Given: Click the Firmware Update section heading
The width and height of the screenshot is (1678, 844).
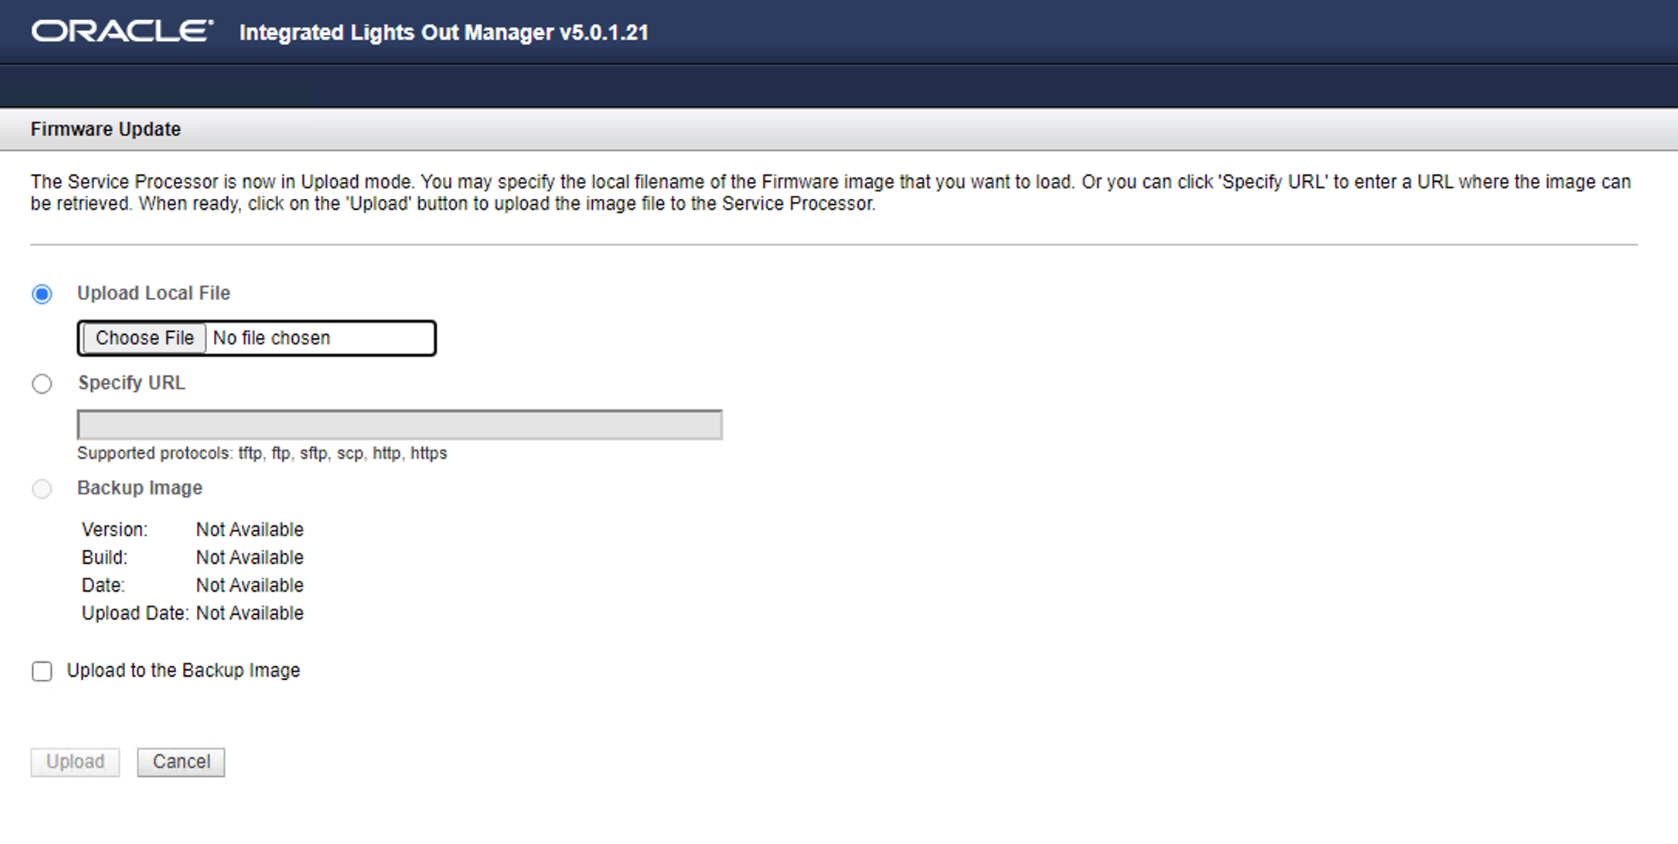Looking at the screenshot, I should click(x=106, y=129).
